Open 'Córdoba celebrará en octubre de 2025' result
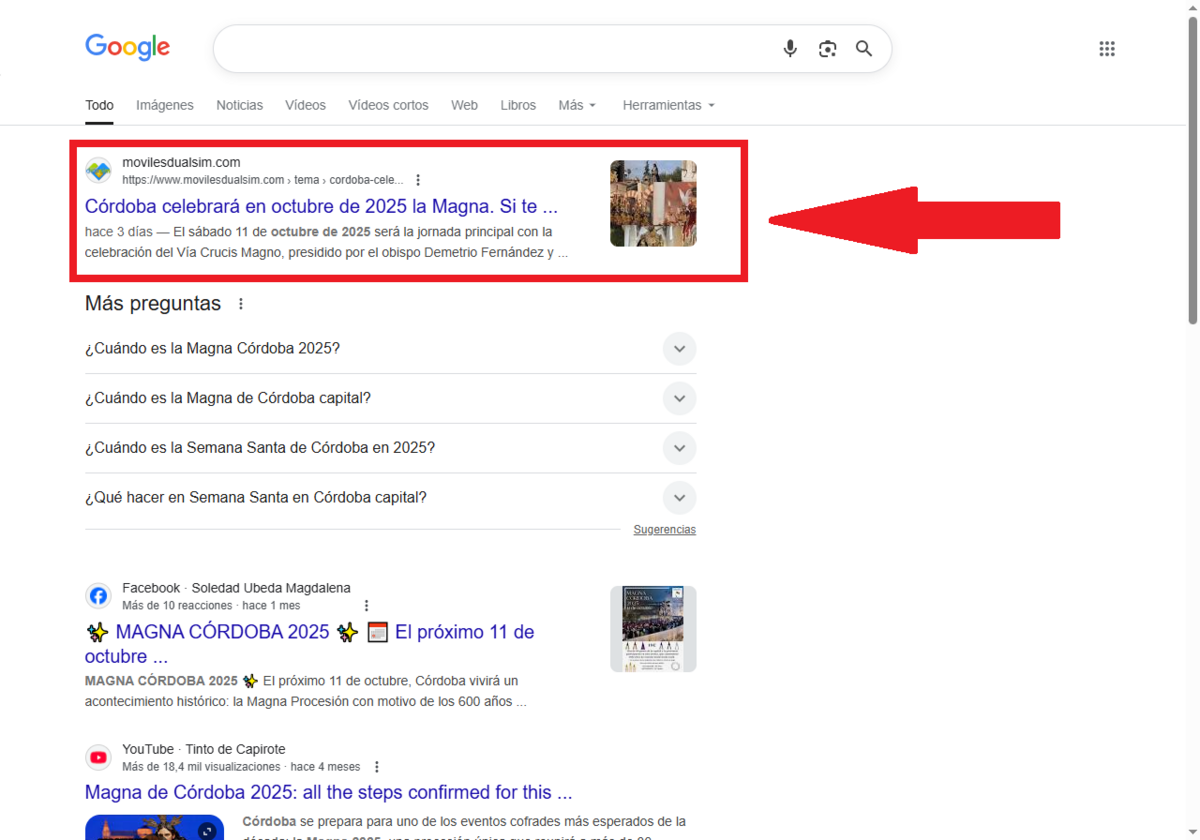 321,207
